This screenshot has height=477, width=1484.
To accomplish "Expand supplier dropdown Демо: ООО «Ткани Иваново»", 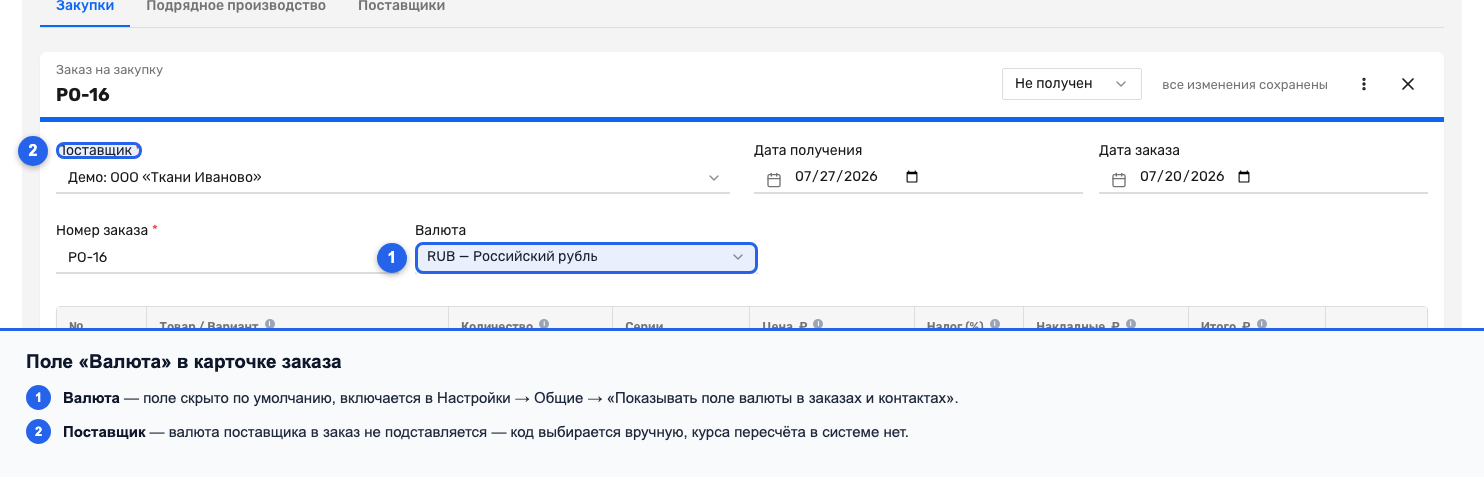I will click(x=393, y=177).
